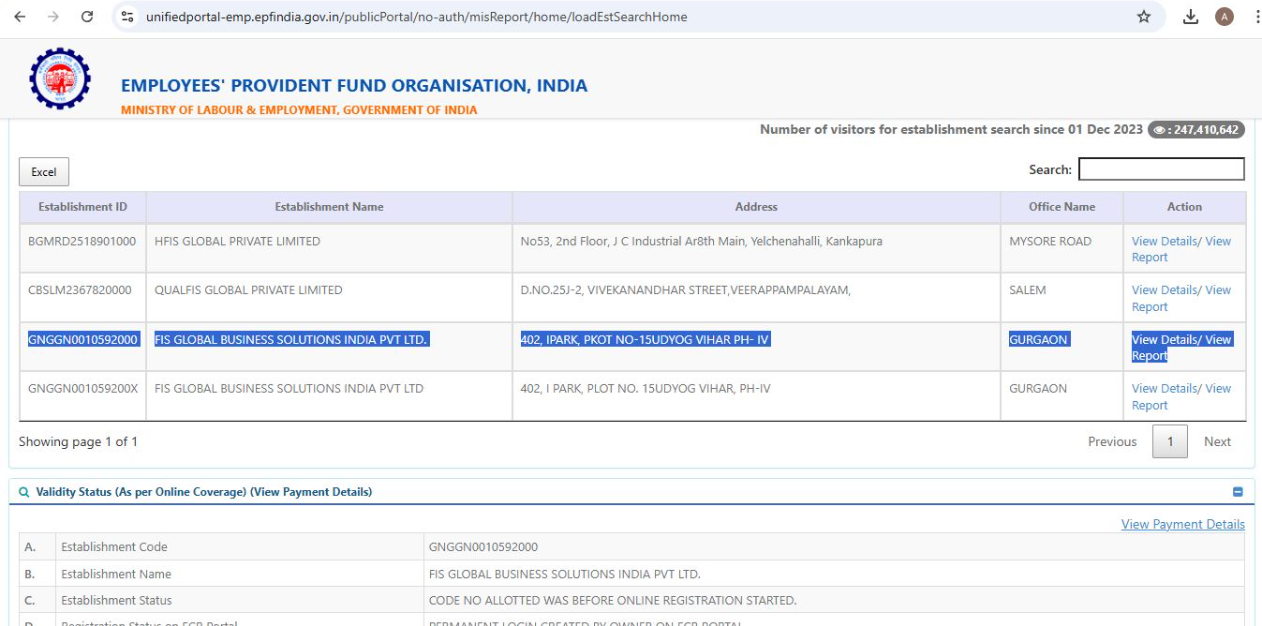Go to Next page of results

tap(1217, 442)
